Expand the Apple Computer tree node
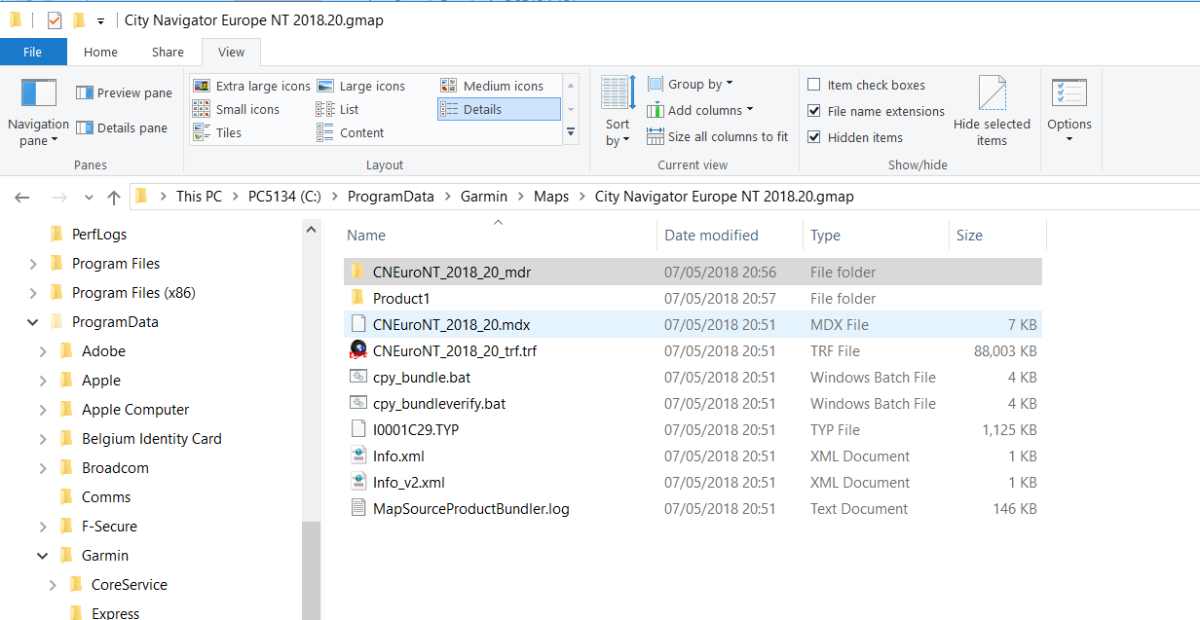The width and height of the screenshot is (1200, 620). [43, 409]
